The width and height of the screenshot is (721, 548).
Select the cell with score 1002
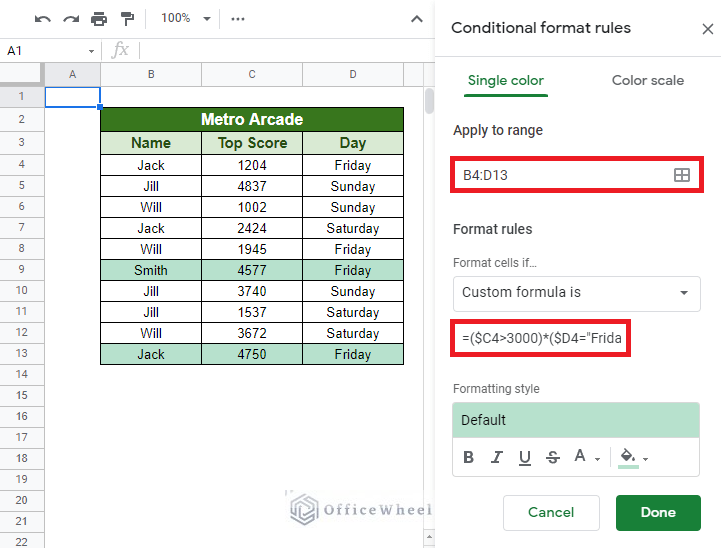252,207
